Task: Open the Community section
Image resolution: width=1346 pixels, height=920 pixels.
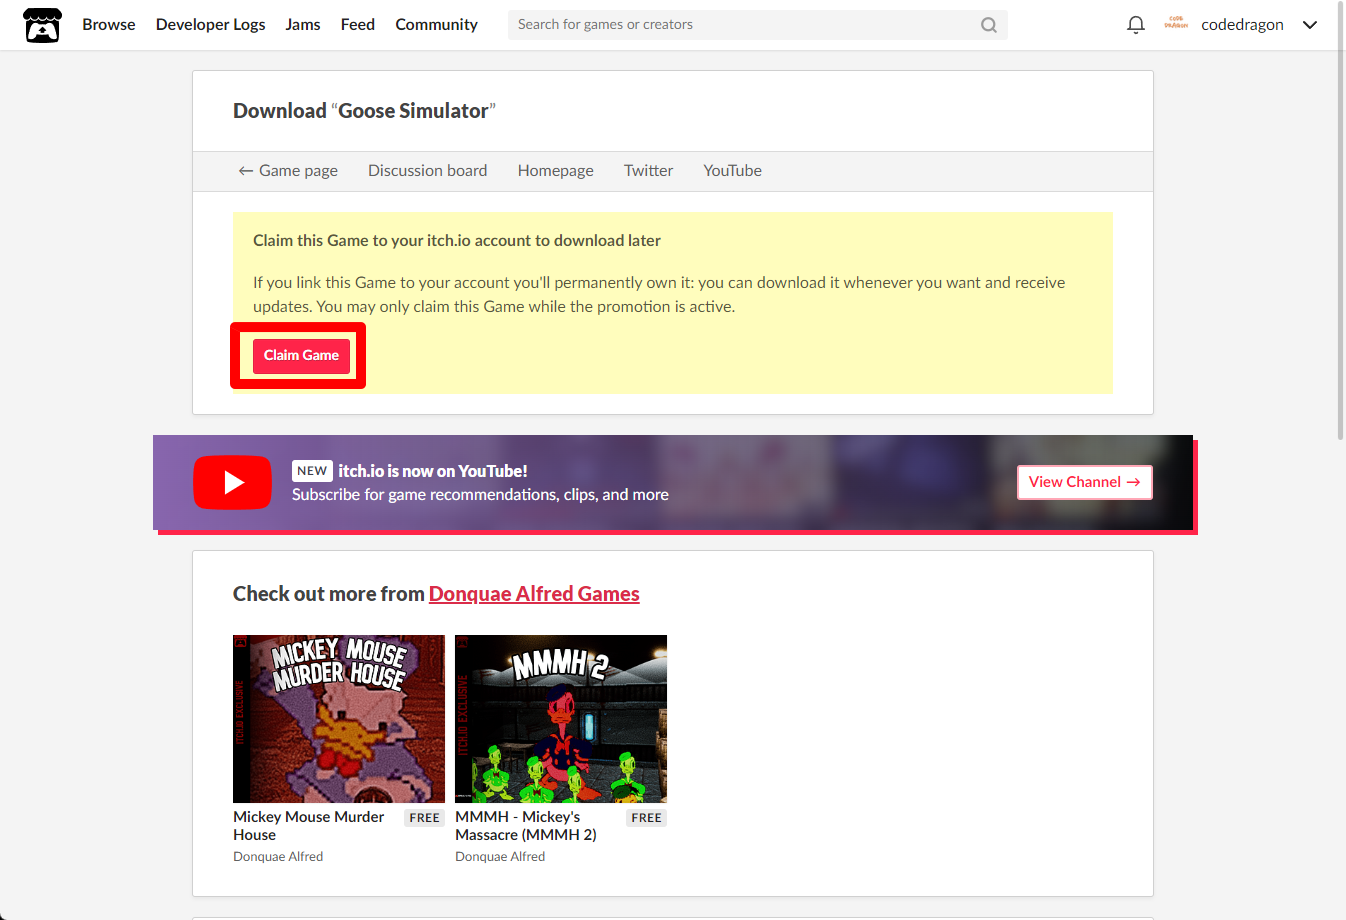Action: click(x=437, y=25)
